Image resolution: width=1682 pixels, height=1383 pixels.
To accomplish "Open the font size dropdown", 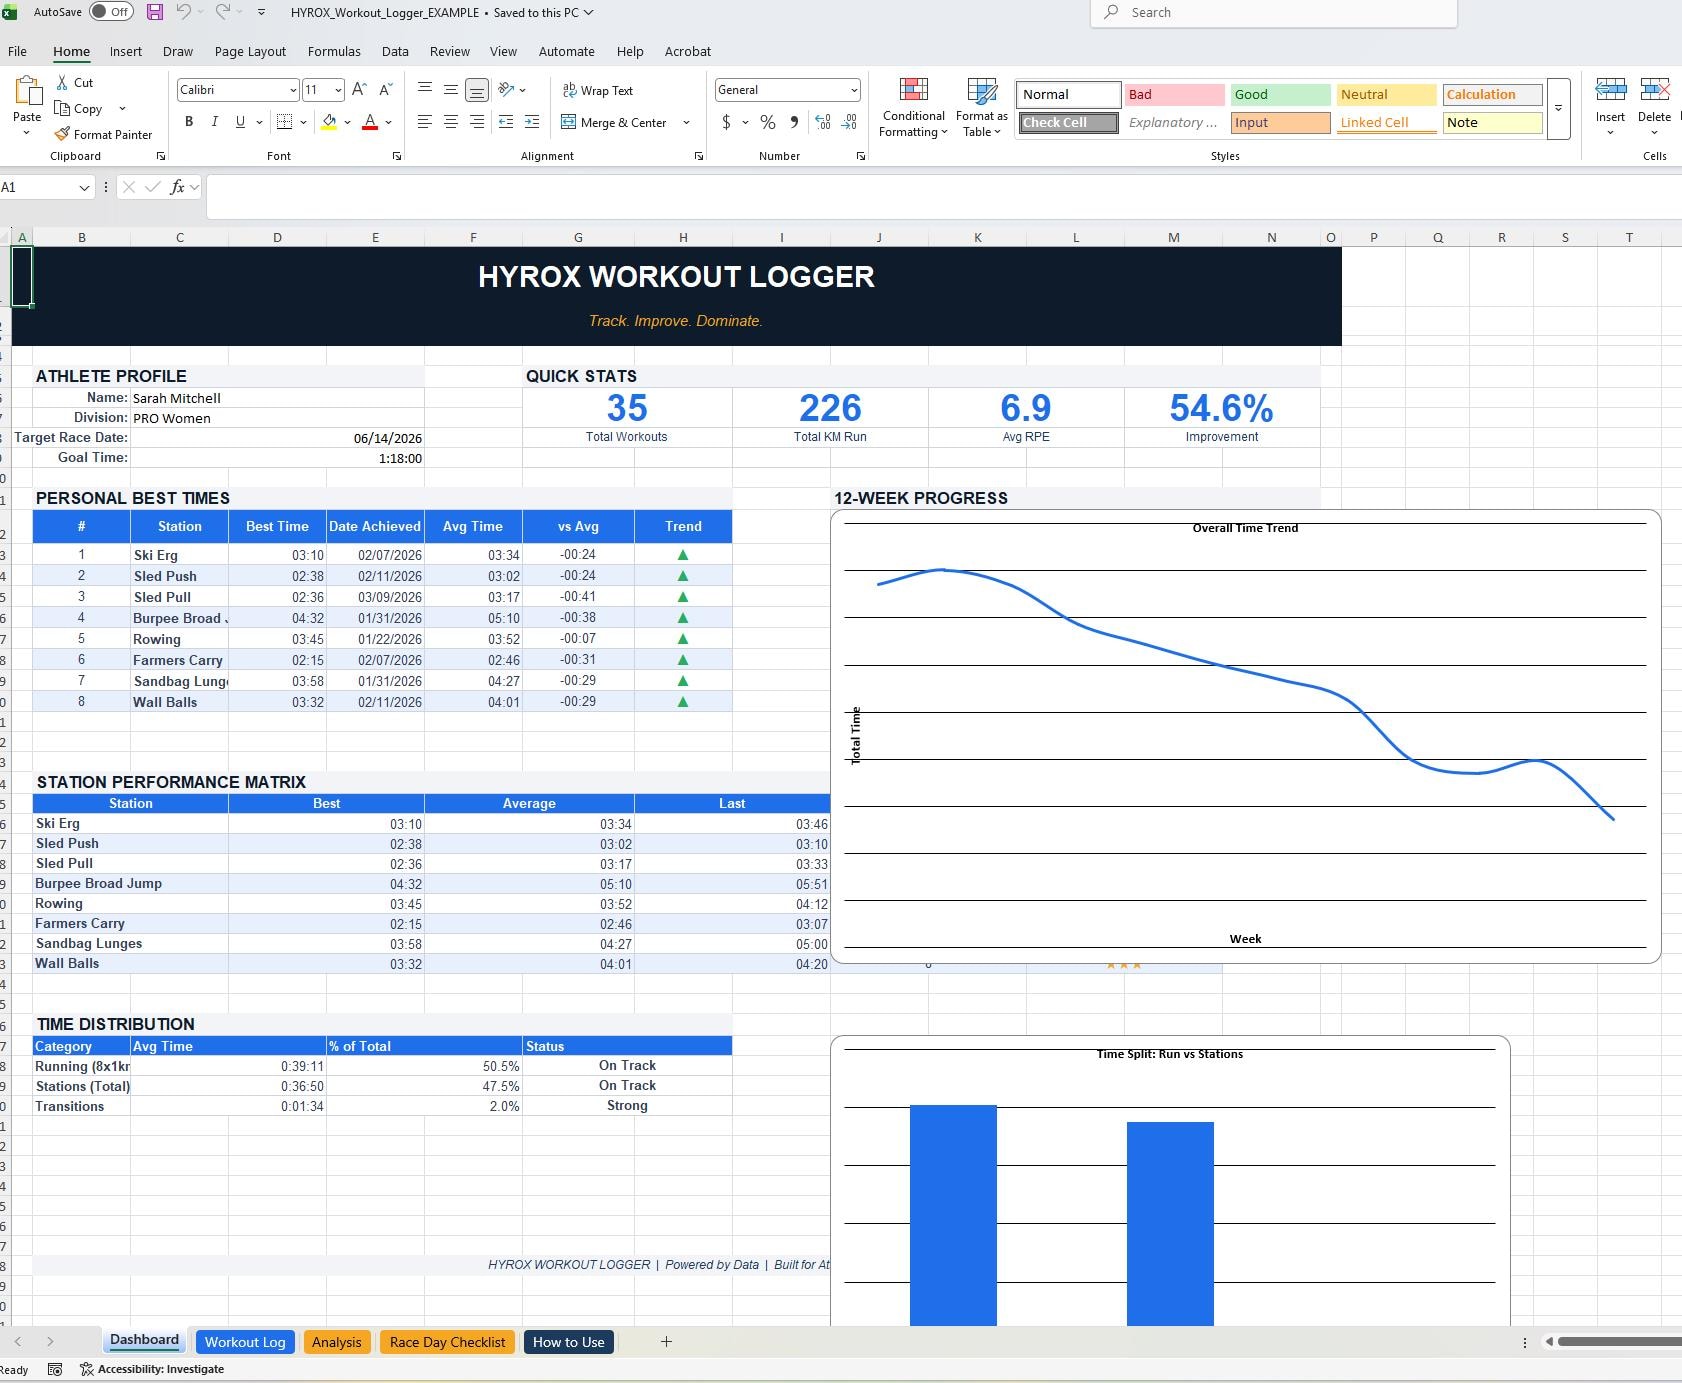I will [338, 90].
